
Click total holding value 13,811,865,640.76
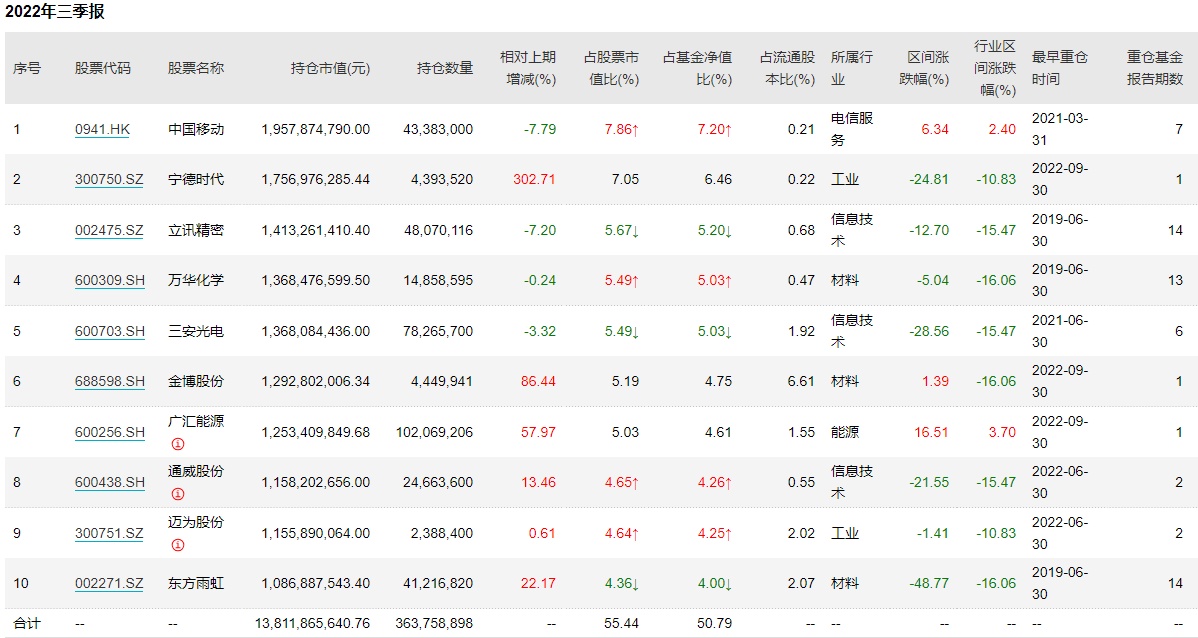click(312, 623)
